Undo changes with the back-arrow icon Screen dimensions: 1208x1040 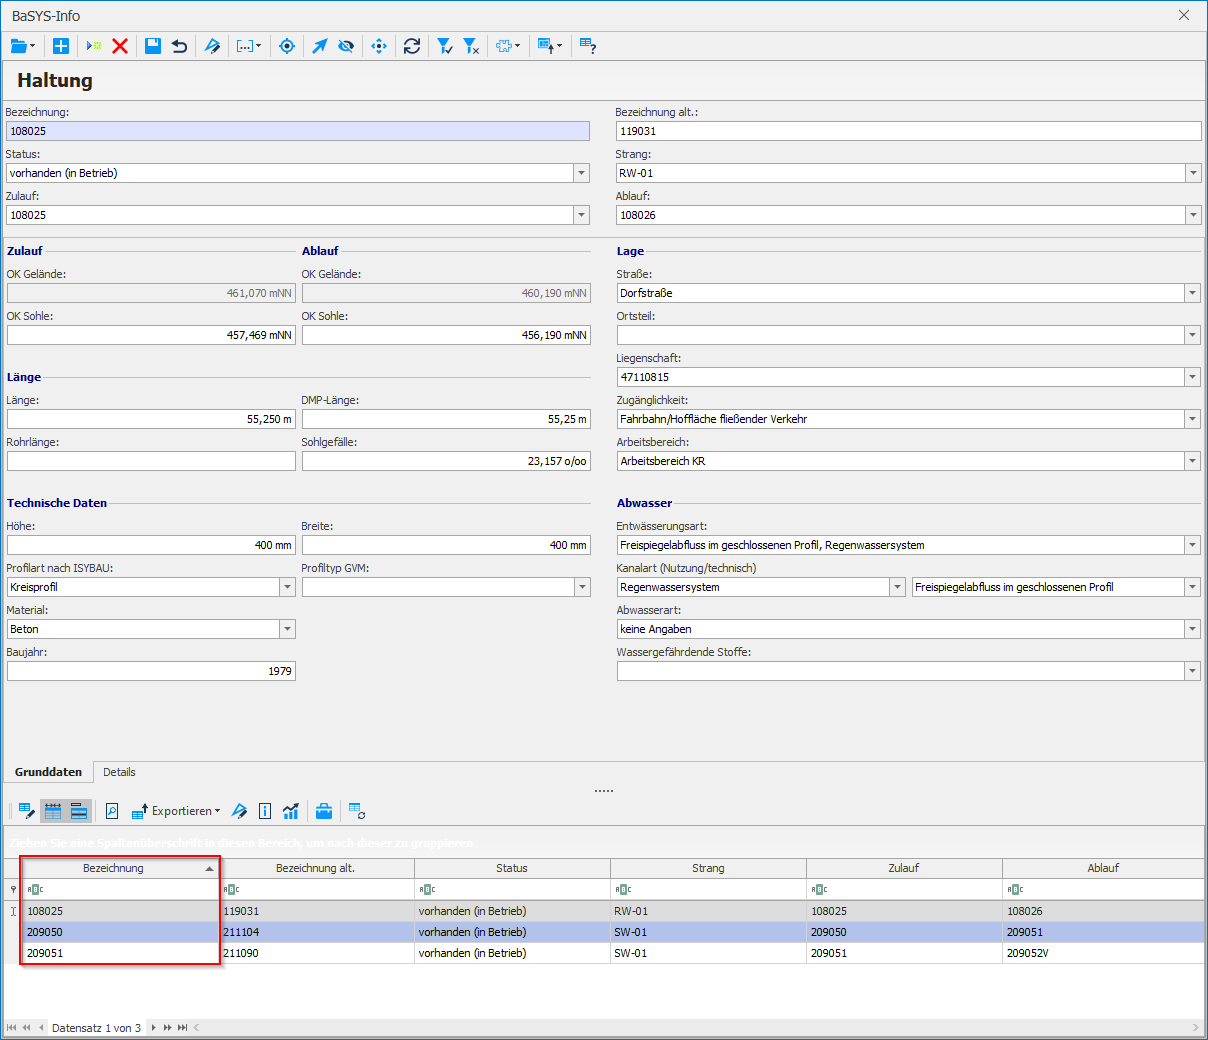(x=179, y=46)
